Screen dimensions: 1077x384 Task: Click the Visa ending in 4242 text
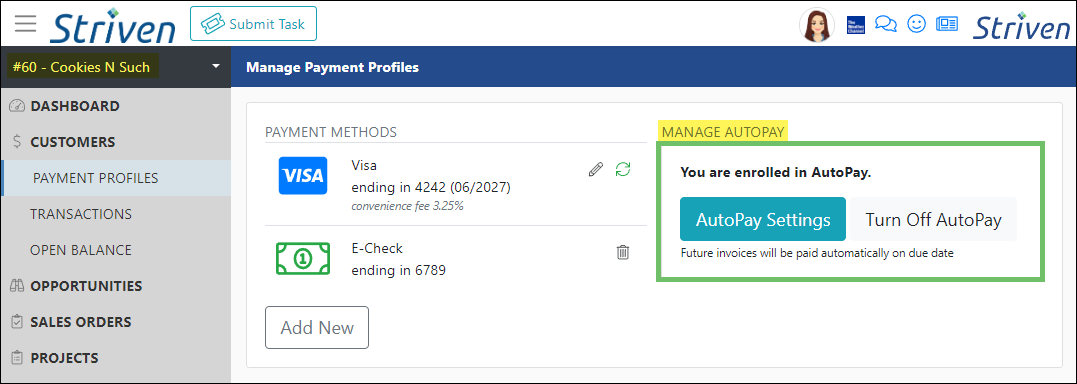[431, 177]
